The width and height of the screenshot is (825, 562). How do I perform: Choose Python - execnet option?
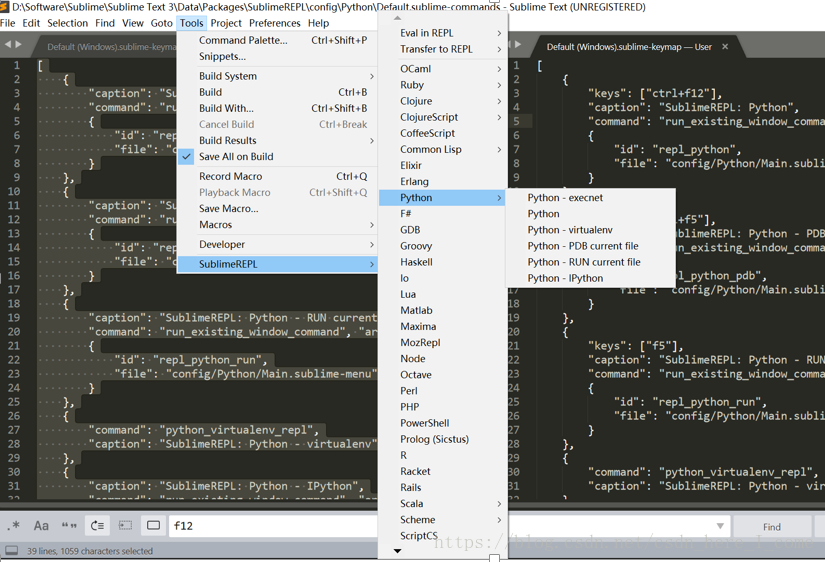(590, 198)
